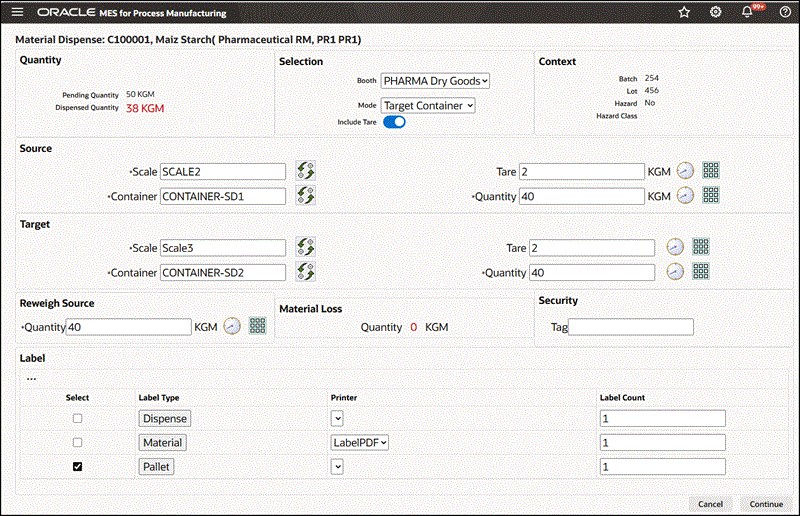Open the hamburger navigation menu
The width and height of the screenshot is (800, 516).
coord(17,12)
